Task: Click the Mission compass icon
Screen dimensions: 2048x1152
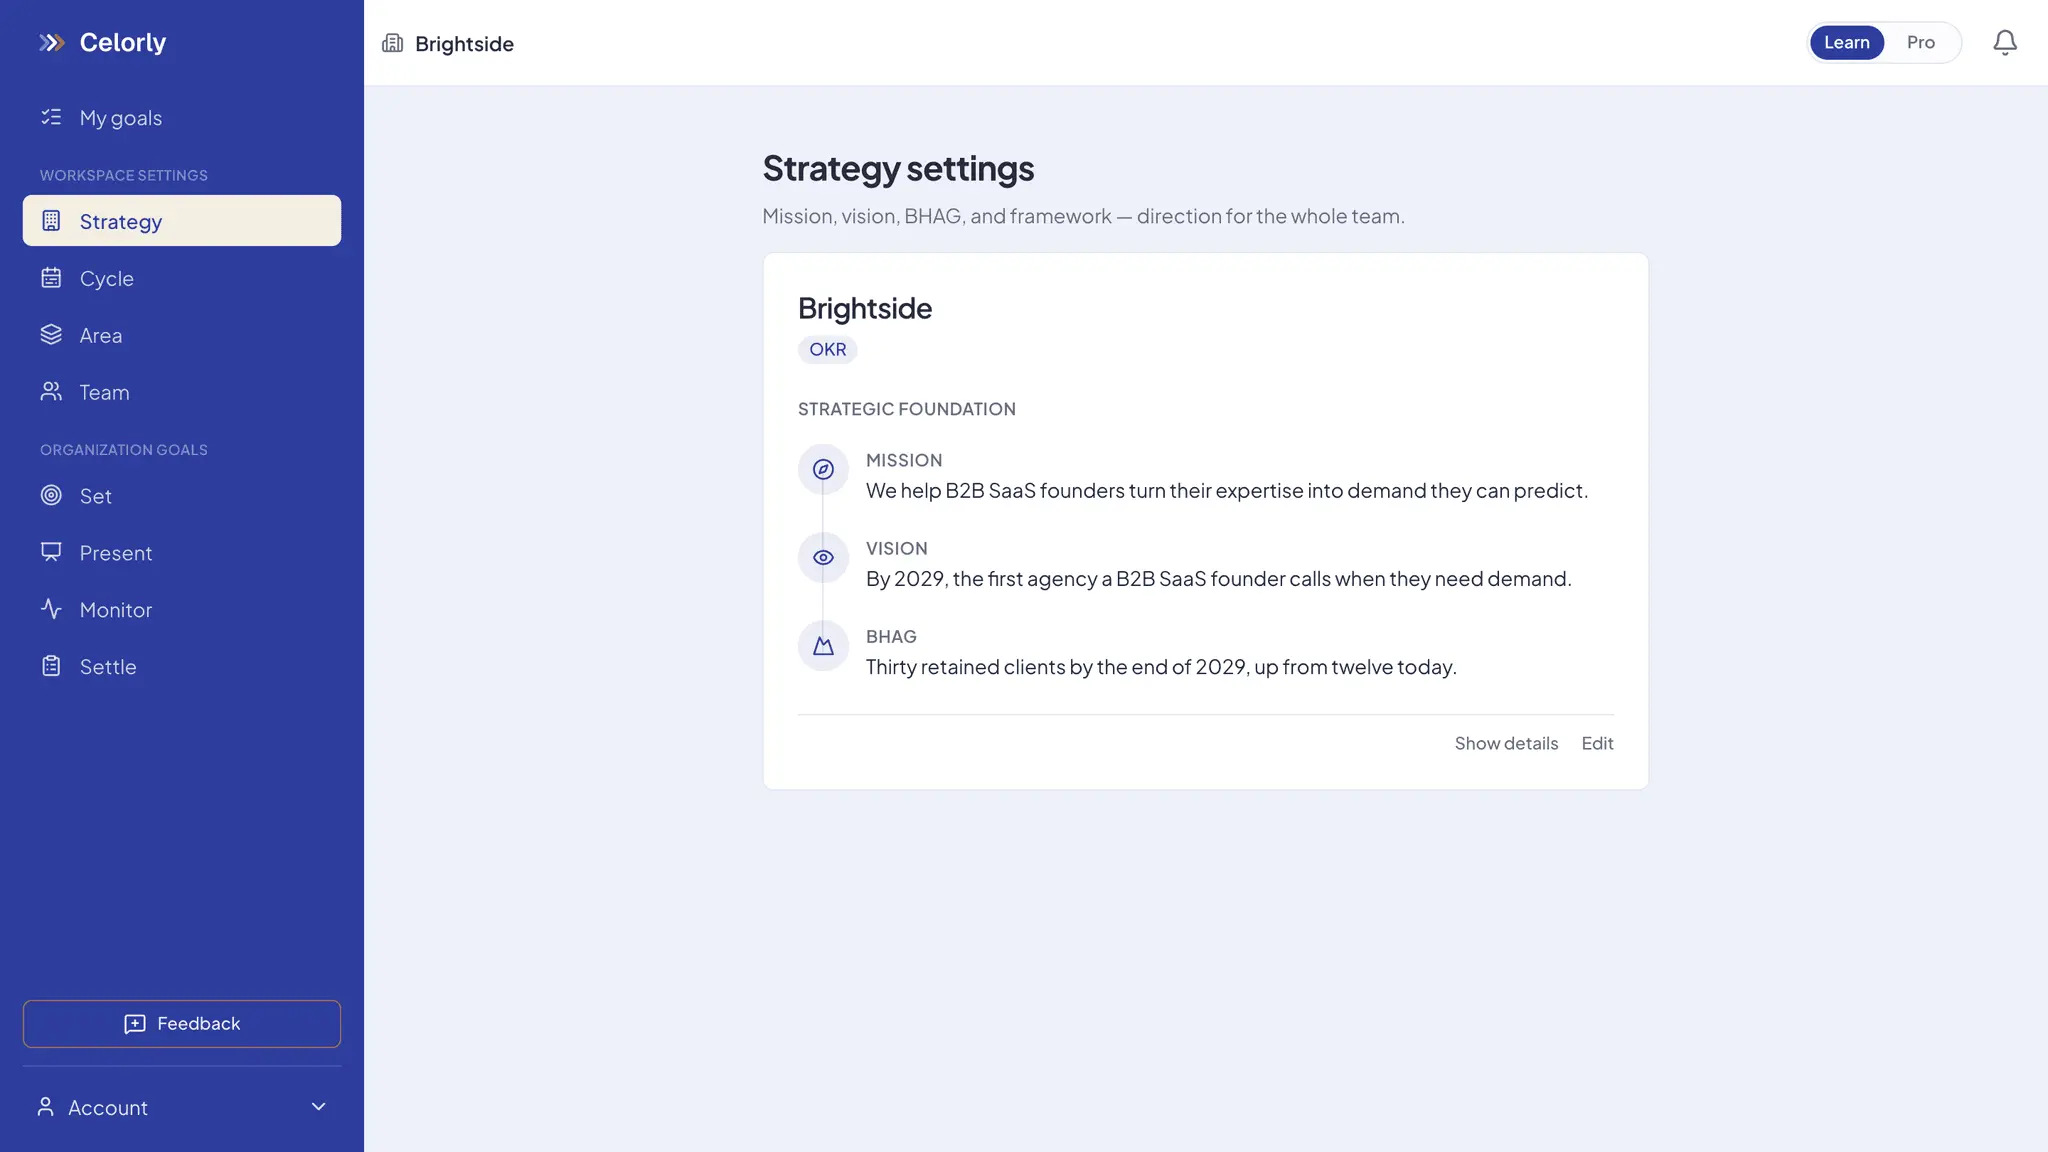Action: (x=823, y=469)
